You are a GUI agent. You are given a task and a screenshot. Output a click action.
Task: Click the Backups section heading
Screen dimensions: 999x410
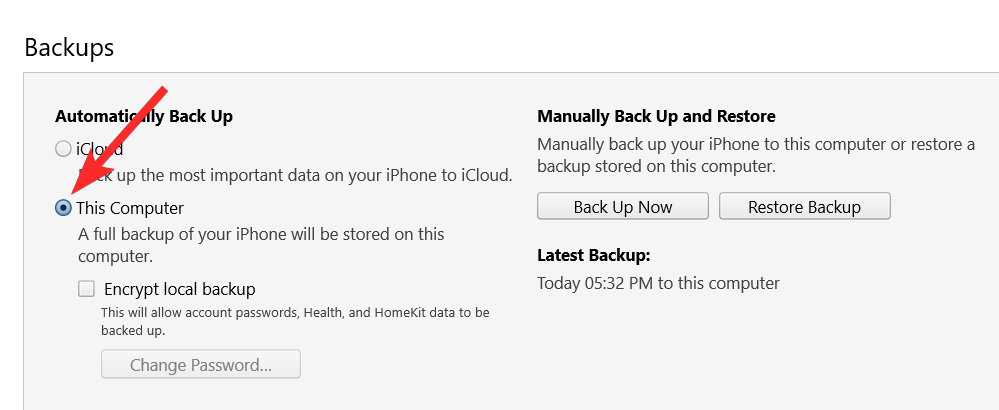[69, 47]
